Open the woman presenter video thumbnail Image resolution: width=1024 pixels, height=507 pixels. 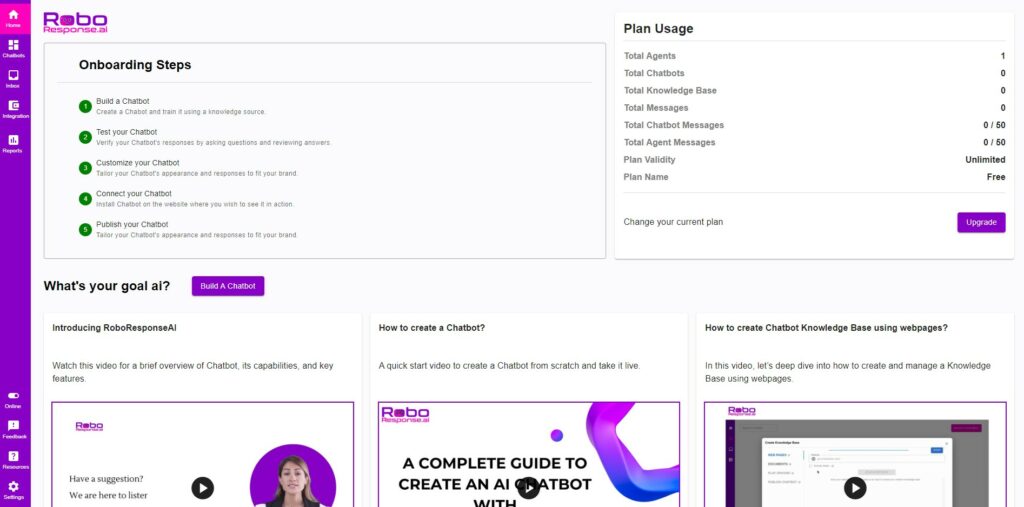[202, 455]
